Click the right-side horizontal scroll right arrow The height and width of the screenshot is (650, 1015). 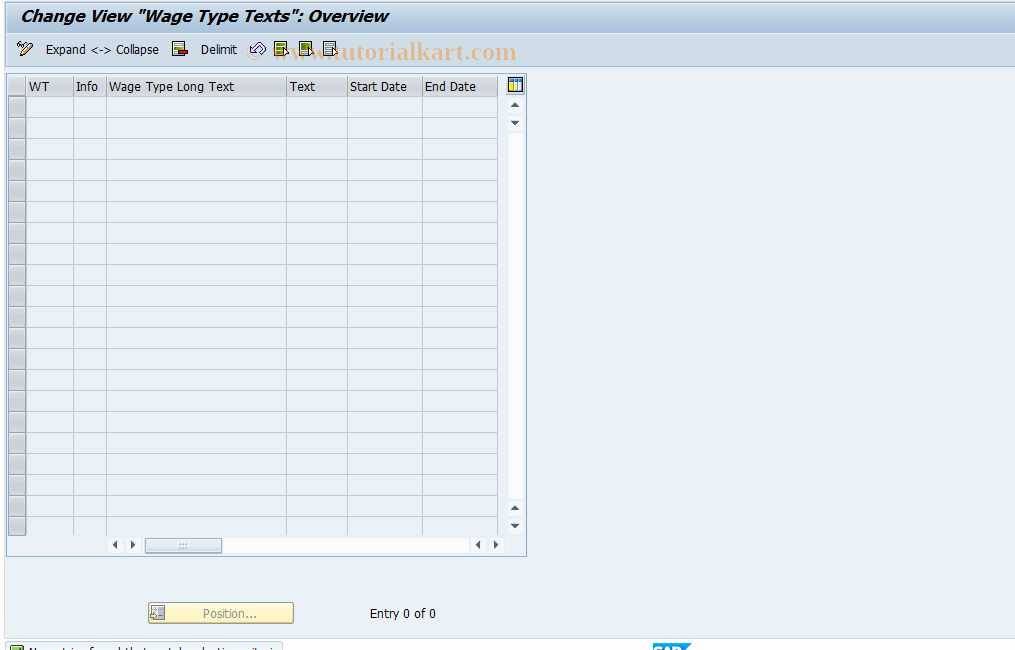[x=496, y=545]
